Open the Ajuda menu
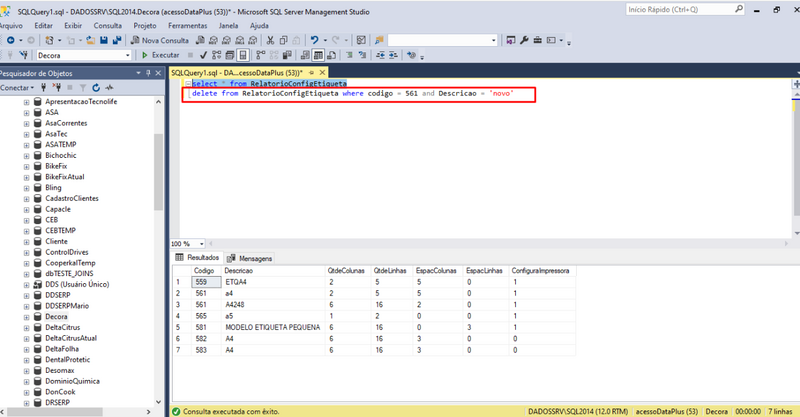Viewport: 800px width, 417px height. pyautogui.click(x=259, y=26)
